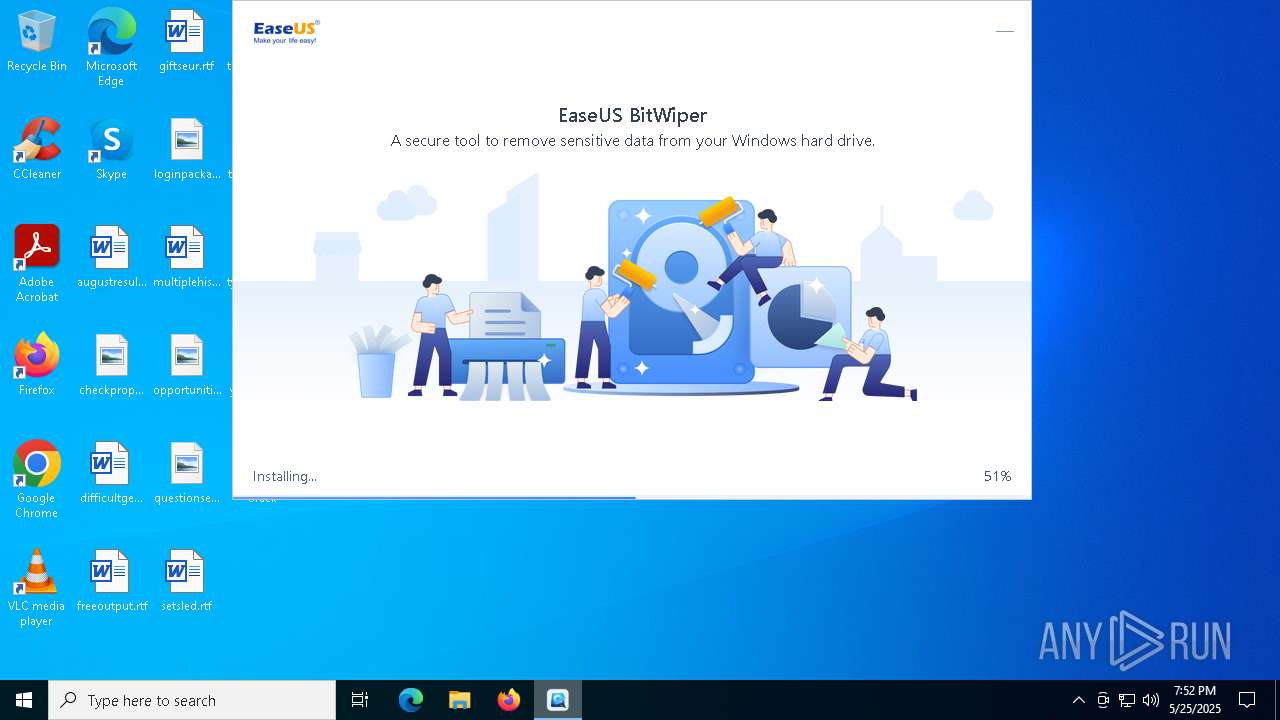This screenshot has width=1280, height=720.
Task: Open the CCleaner desktop shortcut
Action: pyautogui.click(x=37, y=150)
